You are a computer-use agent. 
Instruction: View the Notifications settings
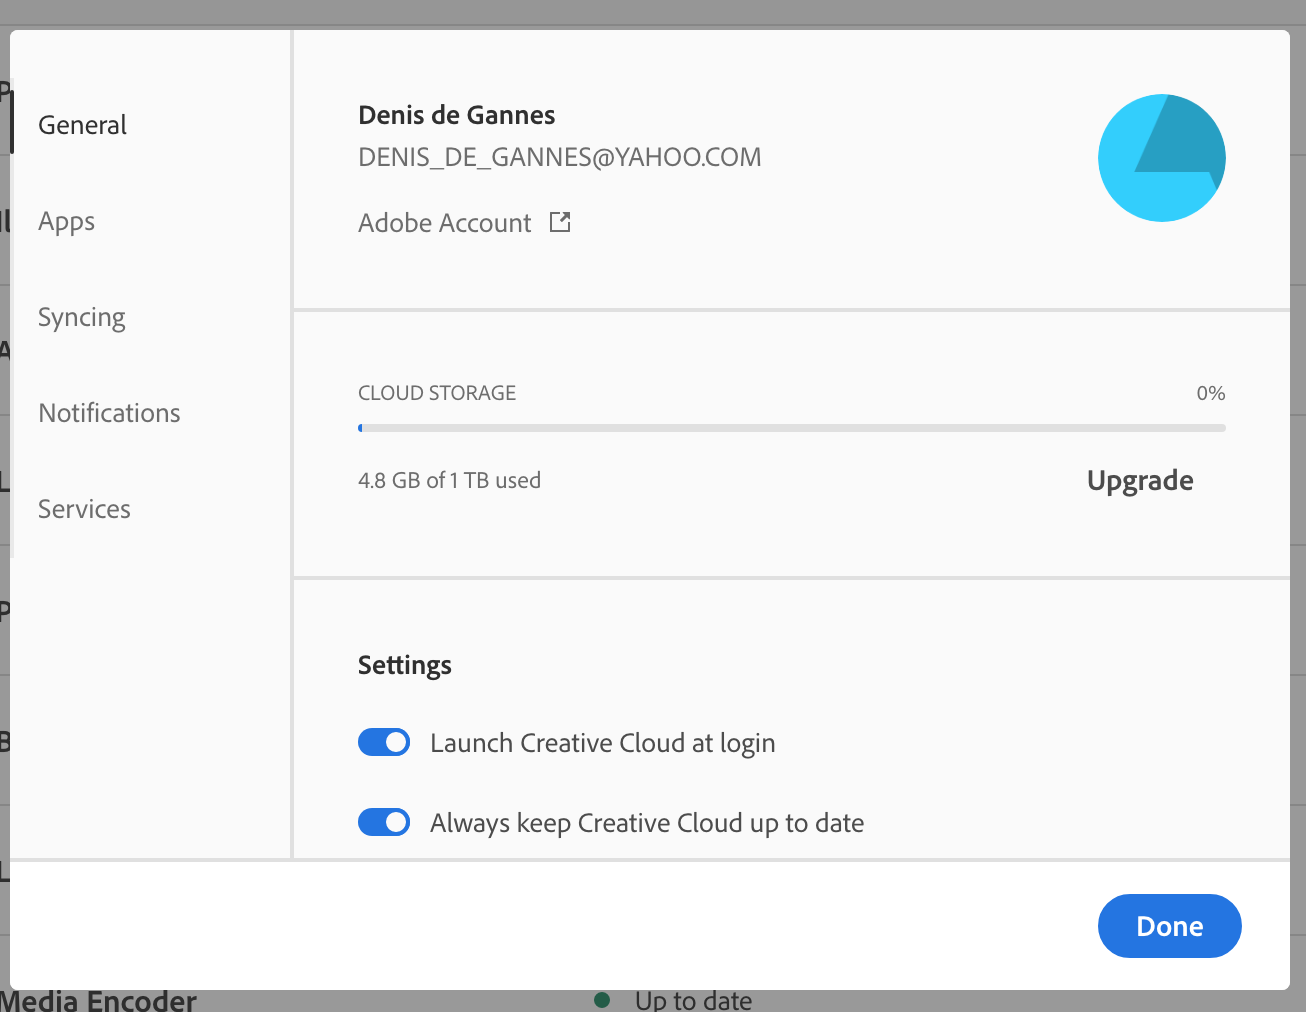click(x=109, y=412)
